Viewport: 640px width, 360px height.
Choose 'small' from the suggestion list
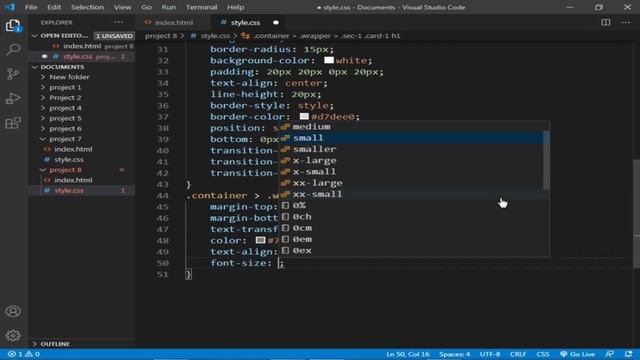click(411, 138)
